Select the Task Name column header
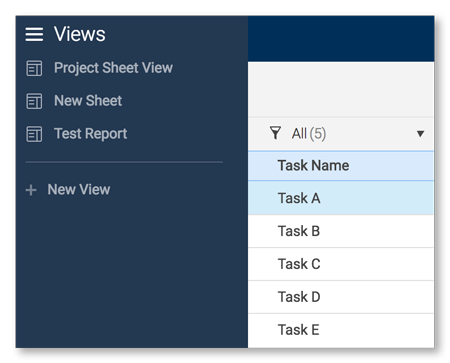 coord(341,166)
